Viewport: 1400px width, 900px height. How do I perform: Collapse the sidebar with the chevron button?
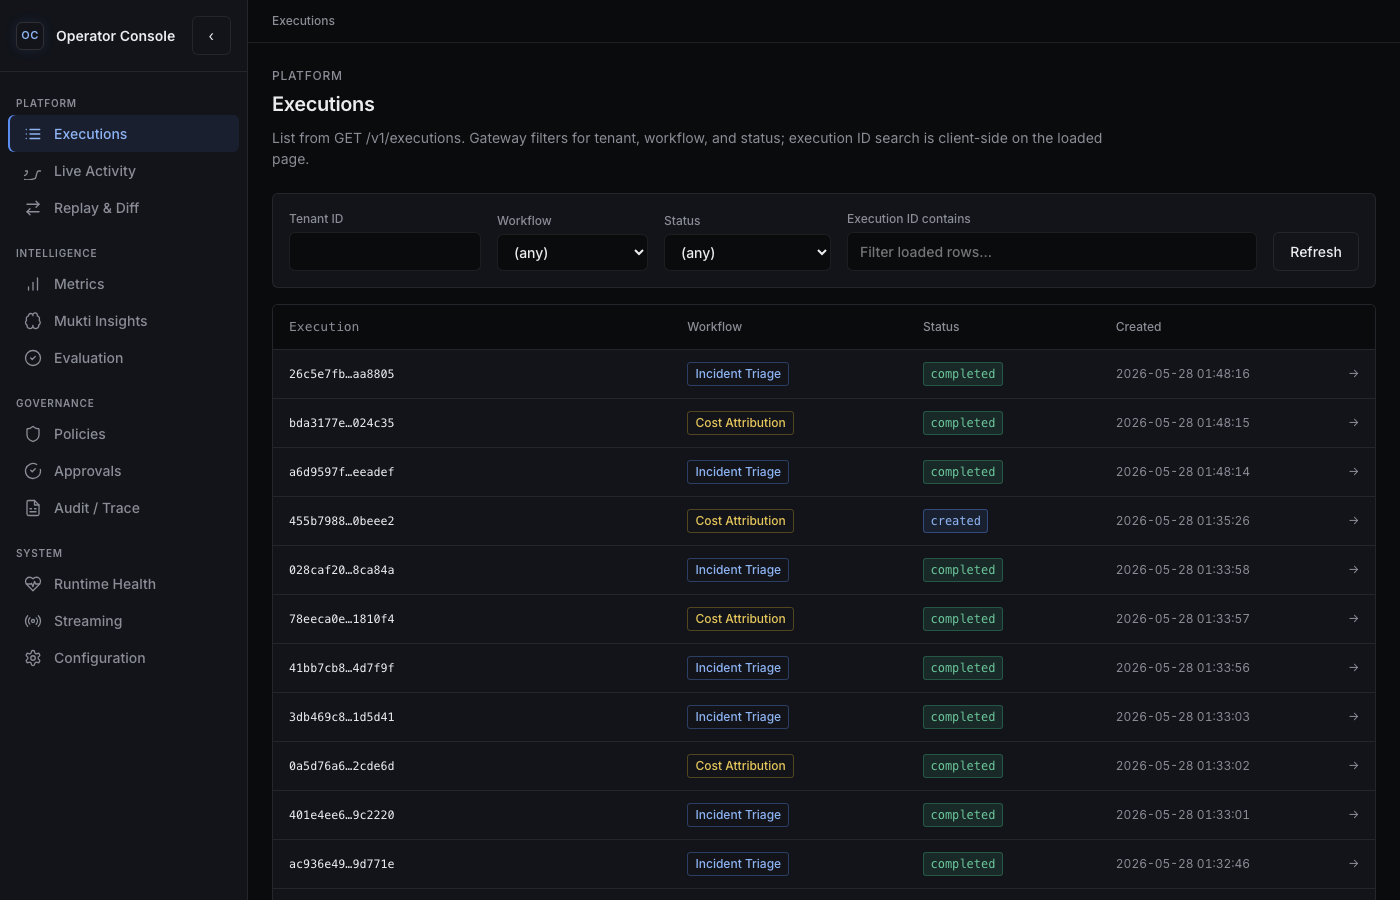(211, 36)
